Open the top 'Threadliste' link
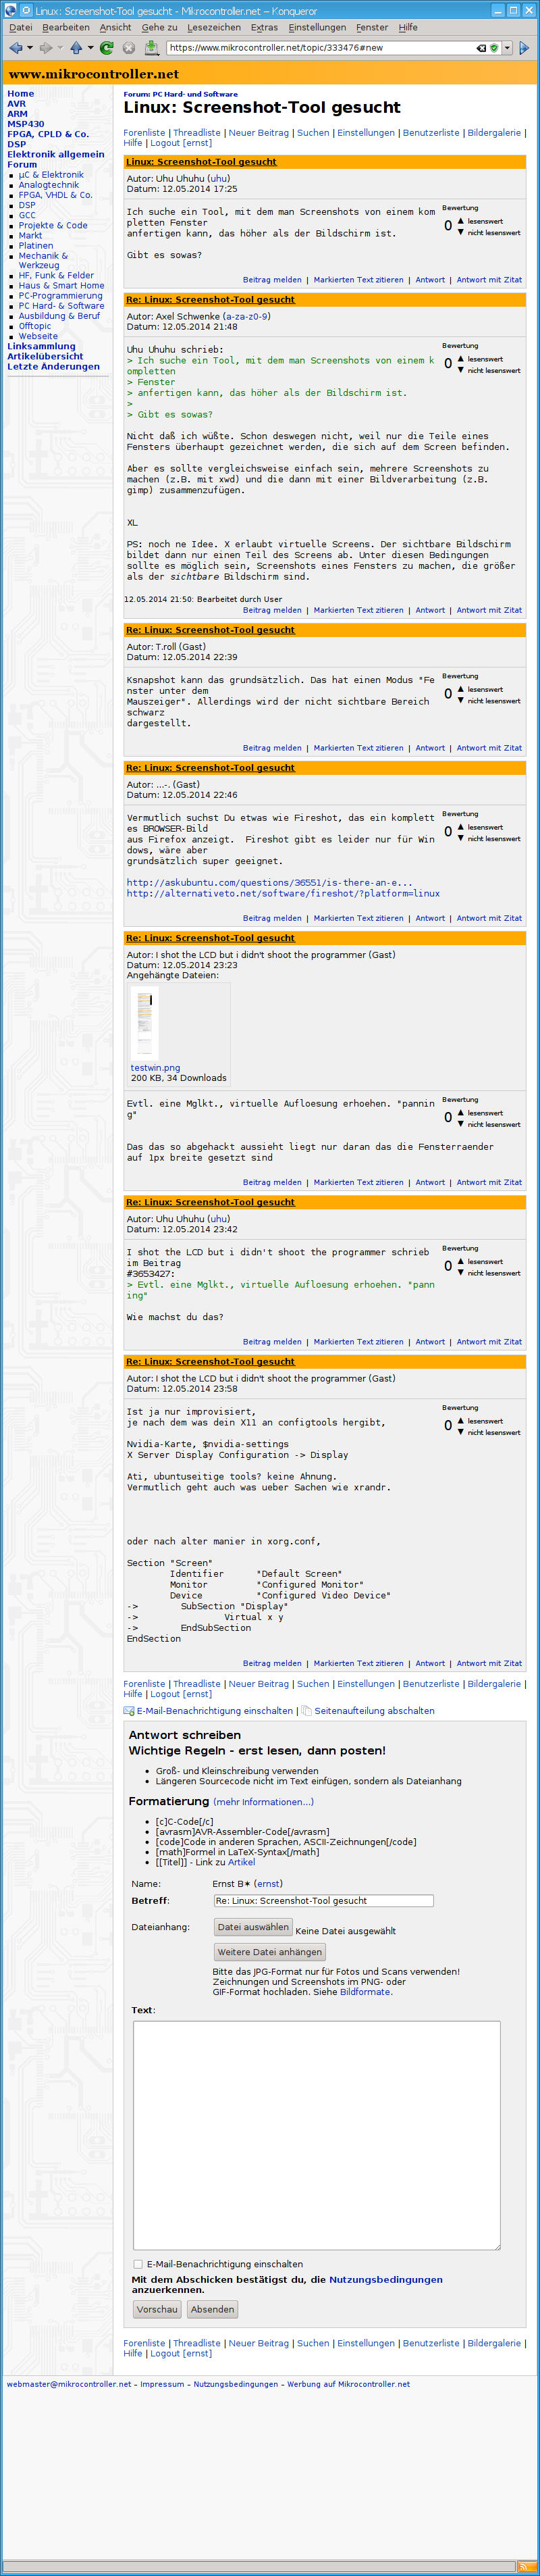Screen dimensions: 540x2576 coord(197,133)
